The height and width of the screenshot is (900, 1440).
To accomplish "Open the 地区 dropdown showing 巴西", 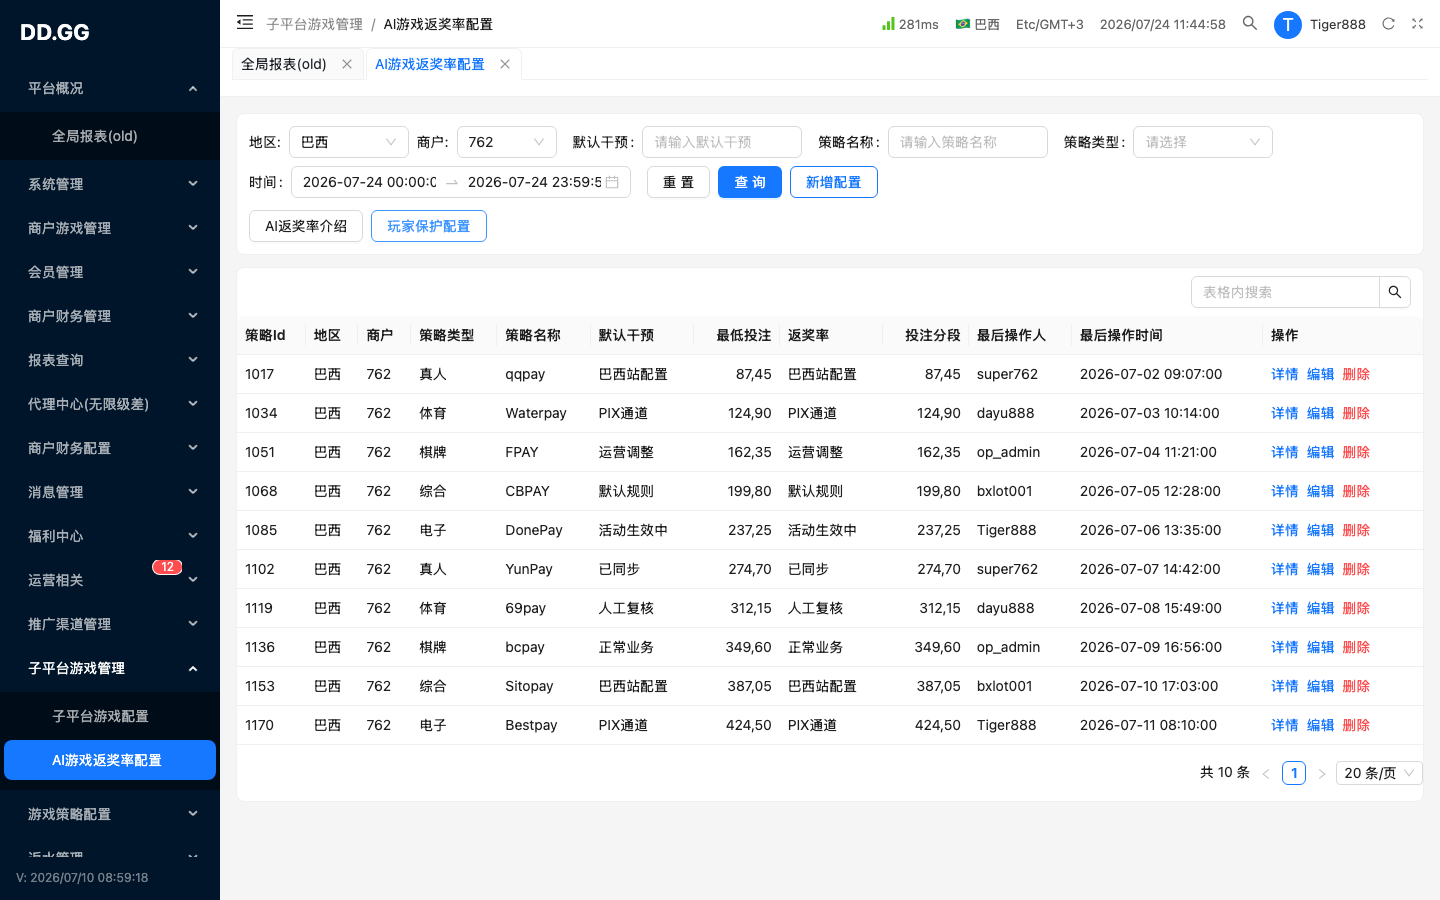I will click(x=349, y=142).
